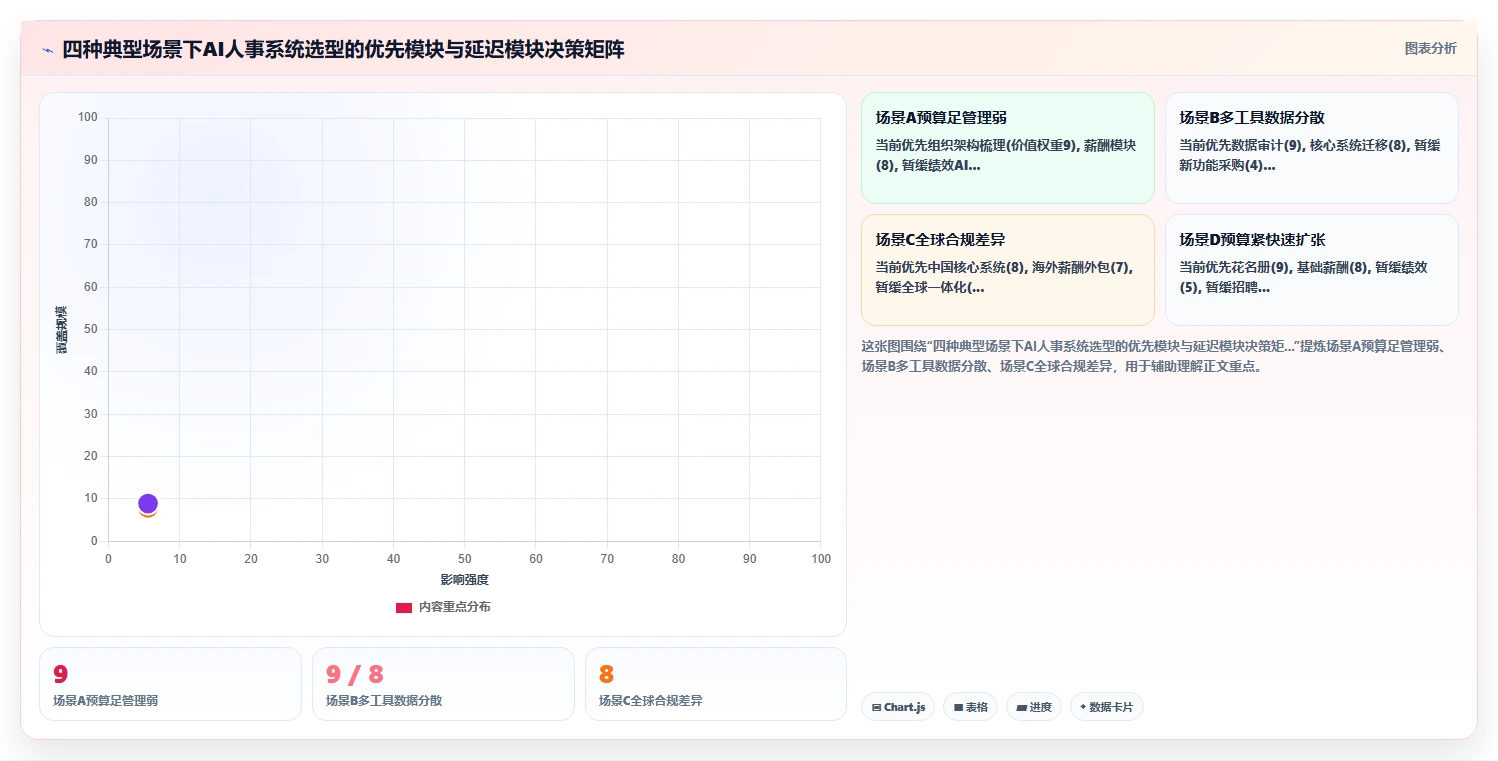Select the Chart.js tag chip
Image resolution: width=1498 pixels, height=761 pixels.
898,707
